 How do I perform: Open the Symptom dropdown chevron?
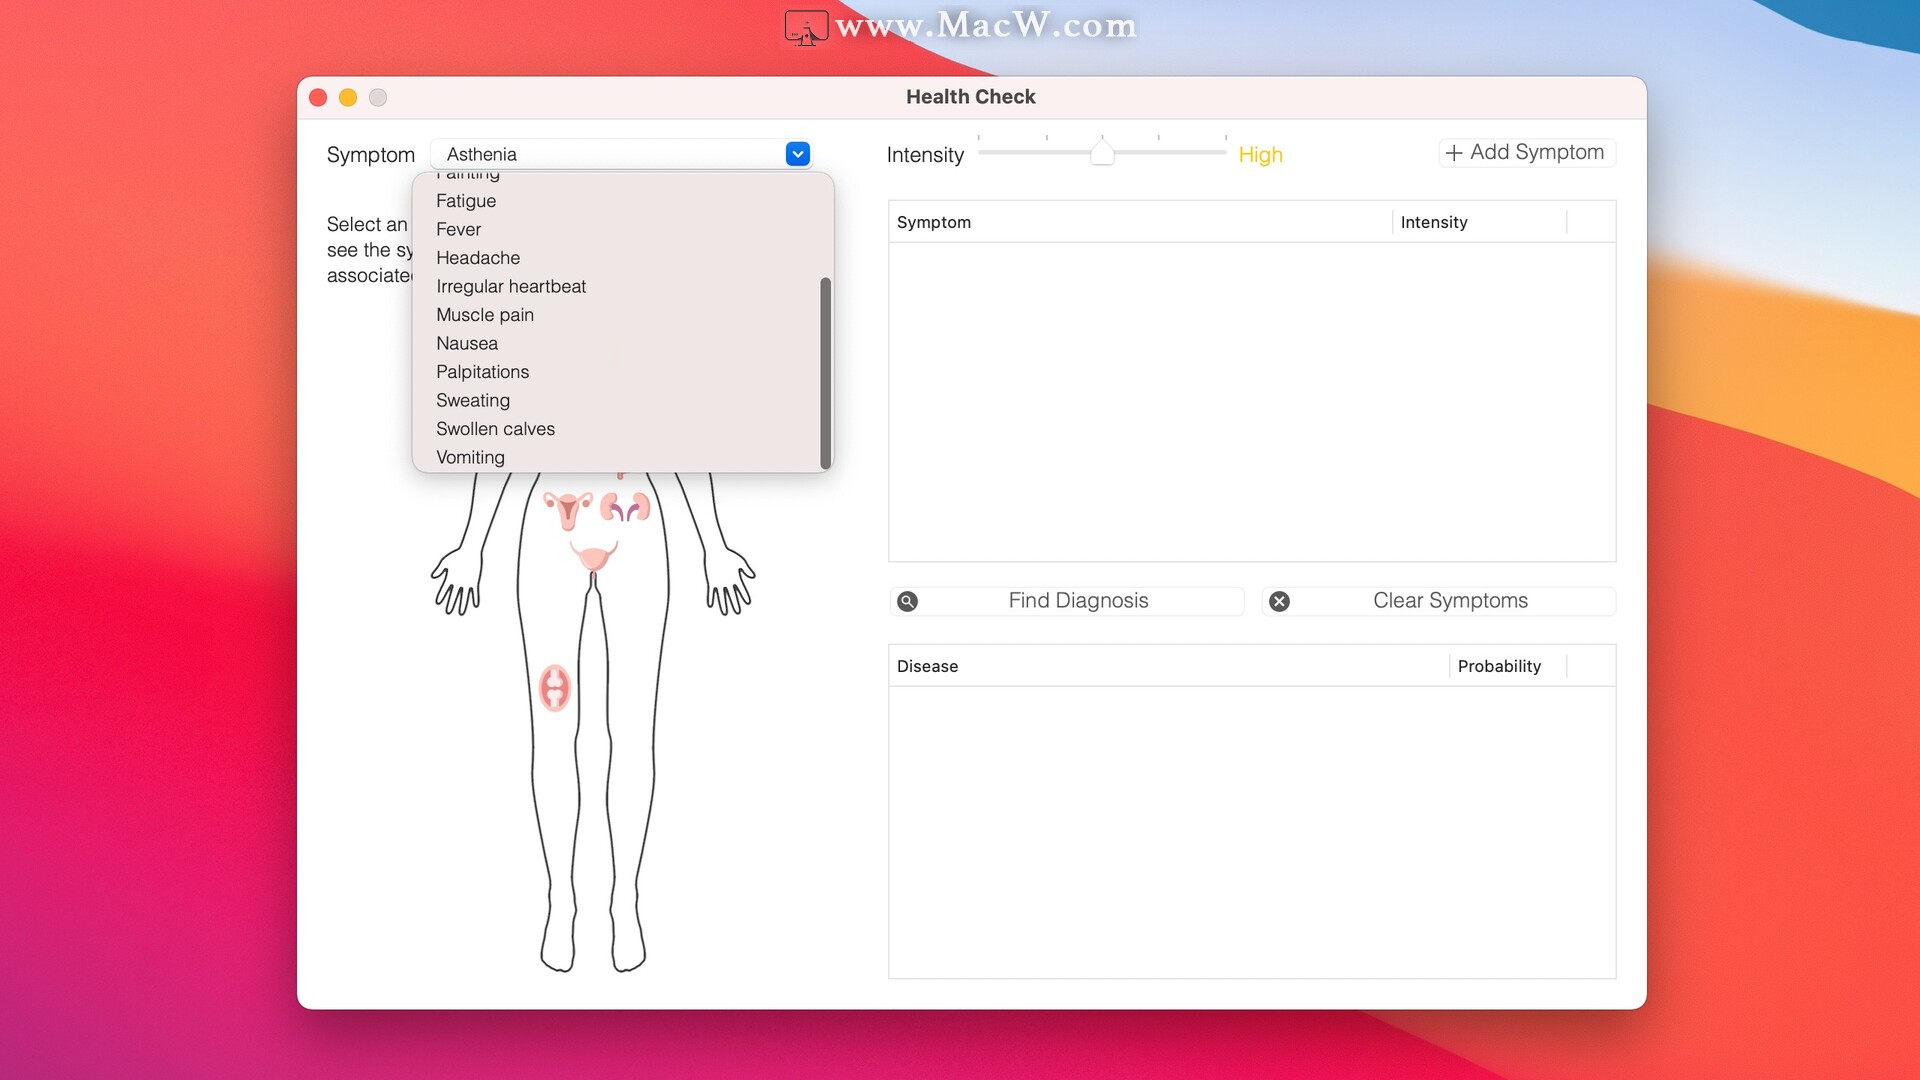(x=797, y=154)
